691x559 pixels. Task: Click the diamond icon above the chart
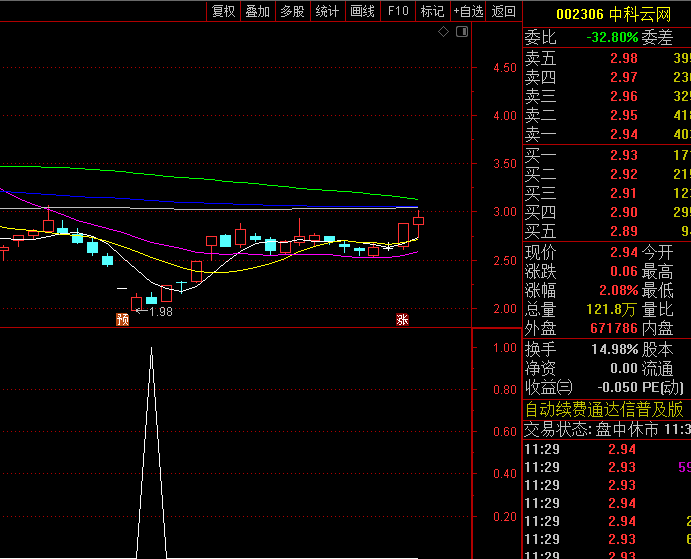[444, 32]
